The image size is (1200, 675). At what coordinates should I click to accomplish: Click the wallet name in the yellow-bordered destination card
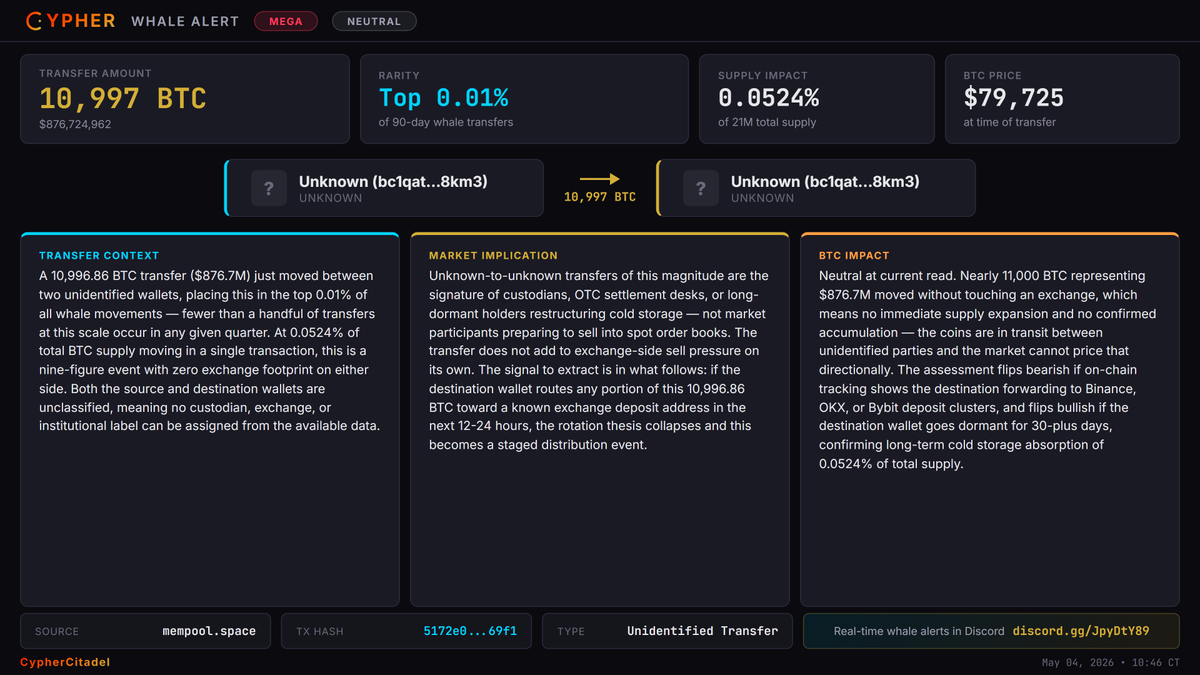[x=825, y=182]
